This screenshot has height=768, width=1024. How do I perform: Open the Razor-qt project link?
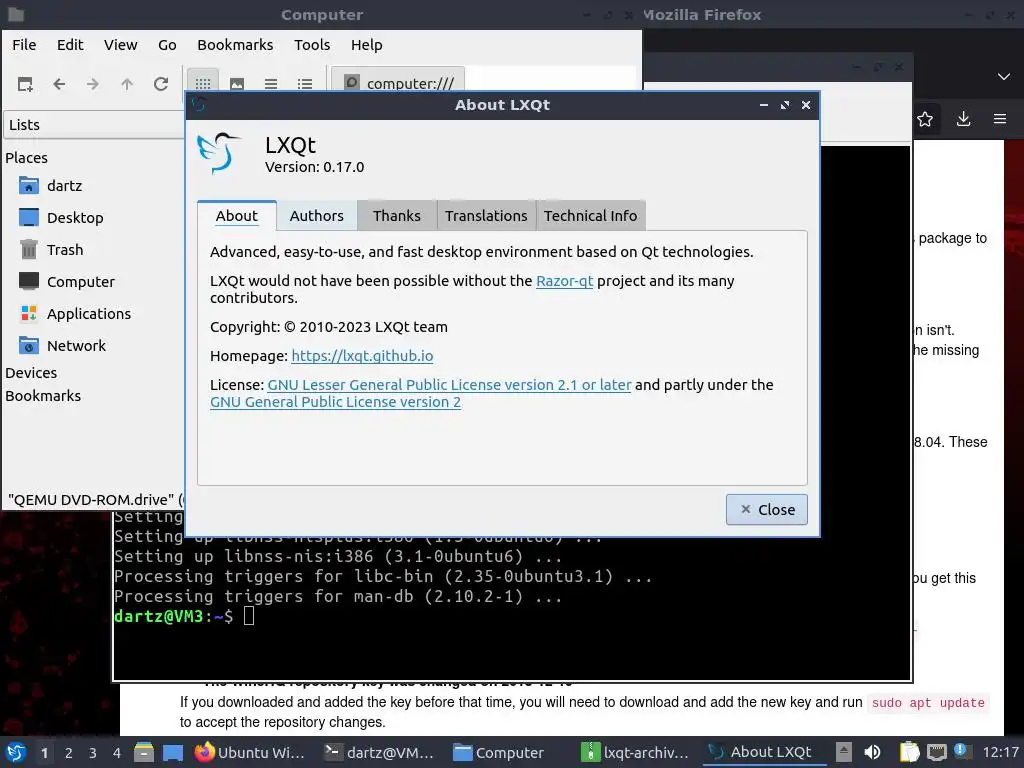tap(564, 281)
